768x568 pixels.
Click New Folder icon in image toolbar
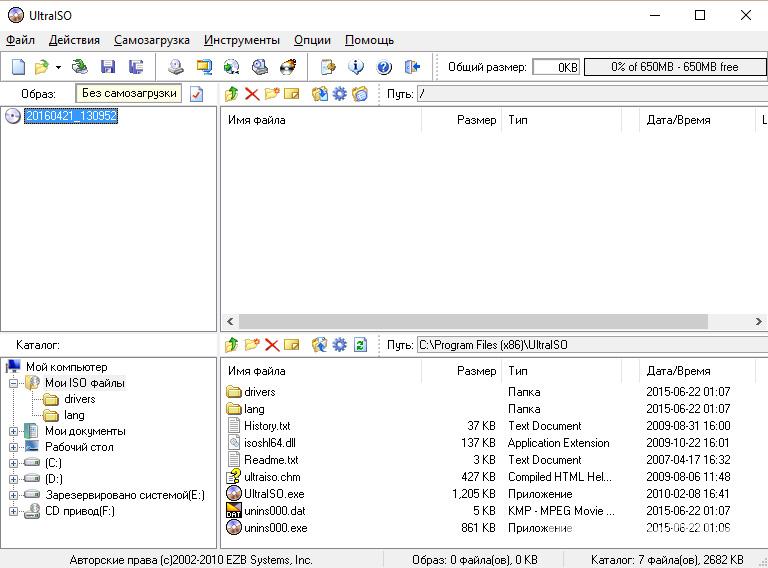pyautogui.click(x=272, y=94)
